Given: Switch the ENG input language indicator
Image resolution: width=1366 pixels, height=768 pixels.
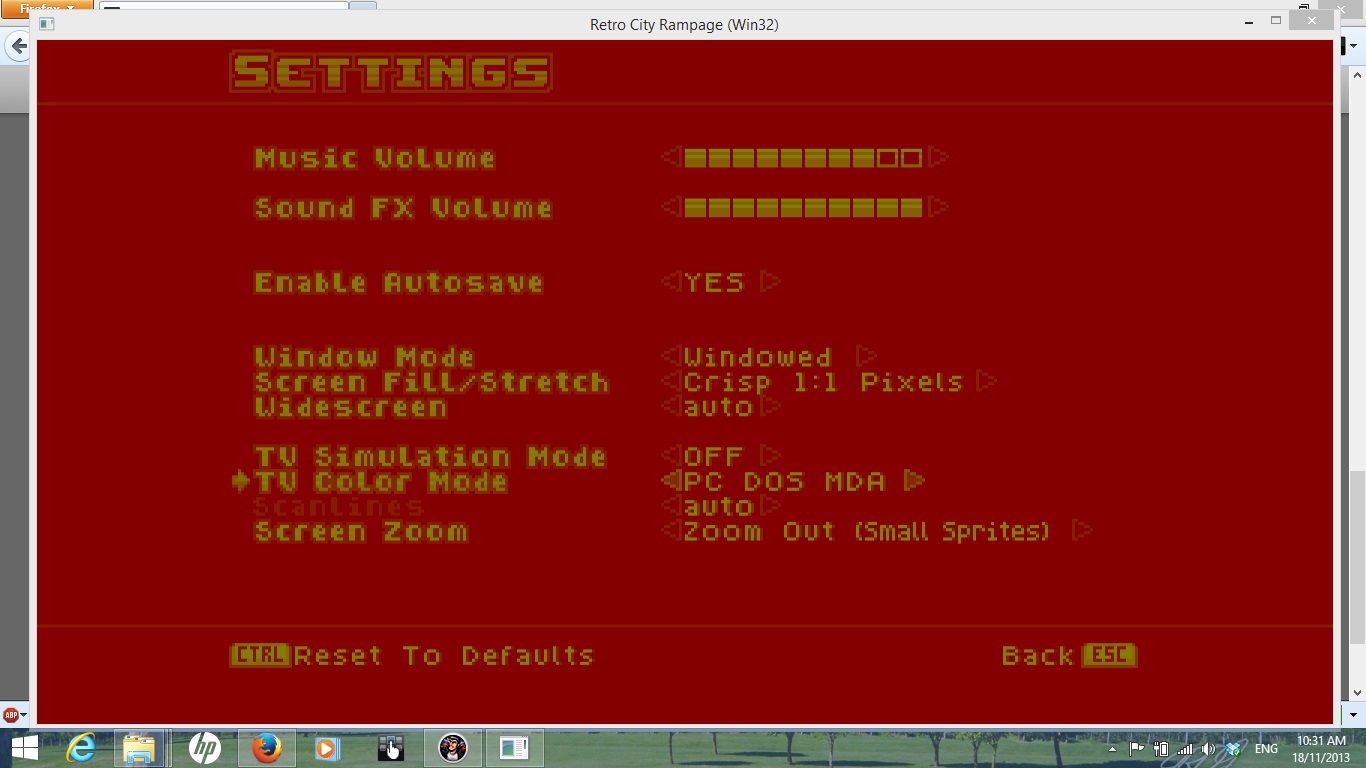Looking at the screenshot, I should tap(1266, 748).
